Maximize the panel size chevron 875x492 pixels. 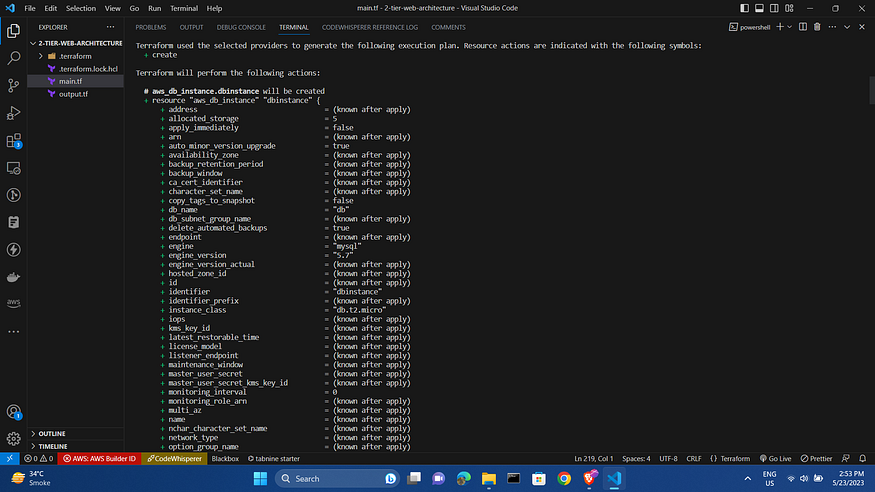pos(847,27)
